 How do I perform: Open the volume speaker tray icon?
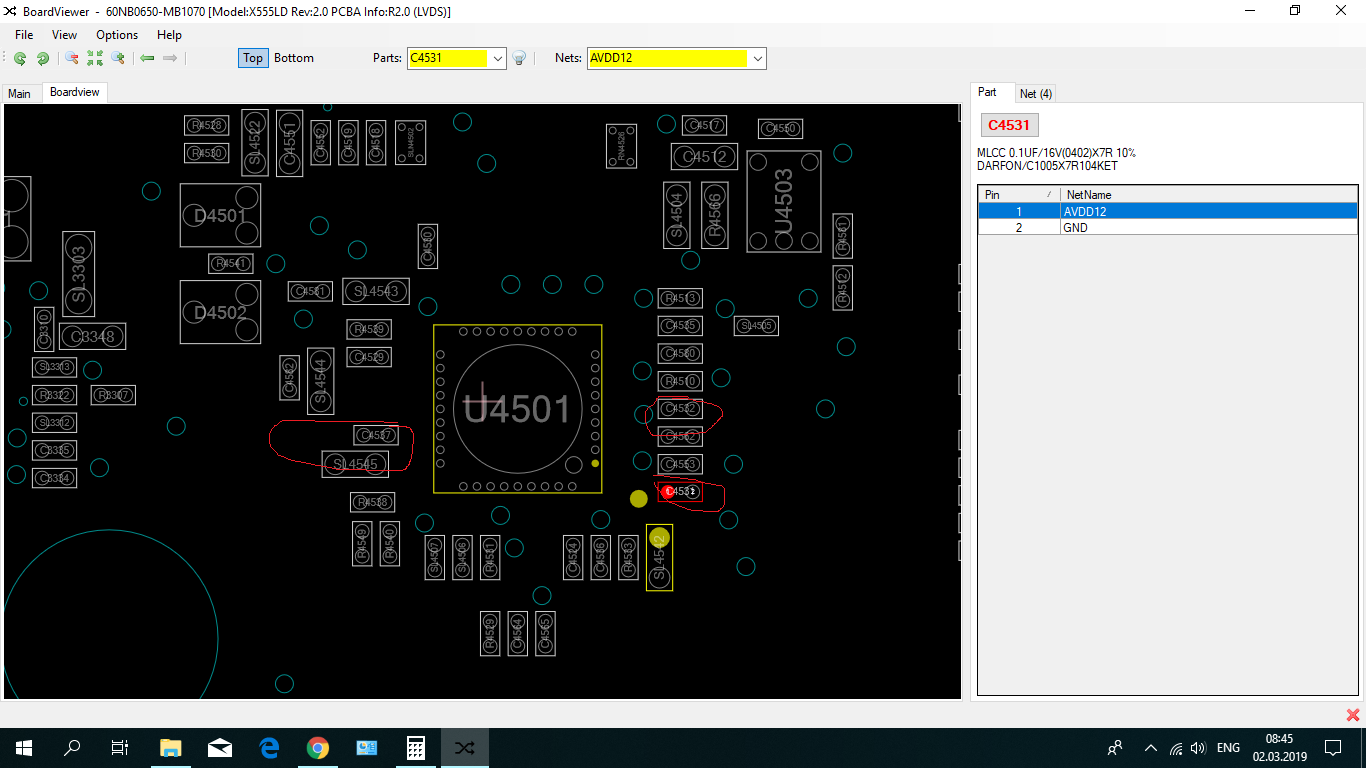[1198, 747]
